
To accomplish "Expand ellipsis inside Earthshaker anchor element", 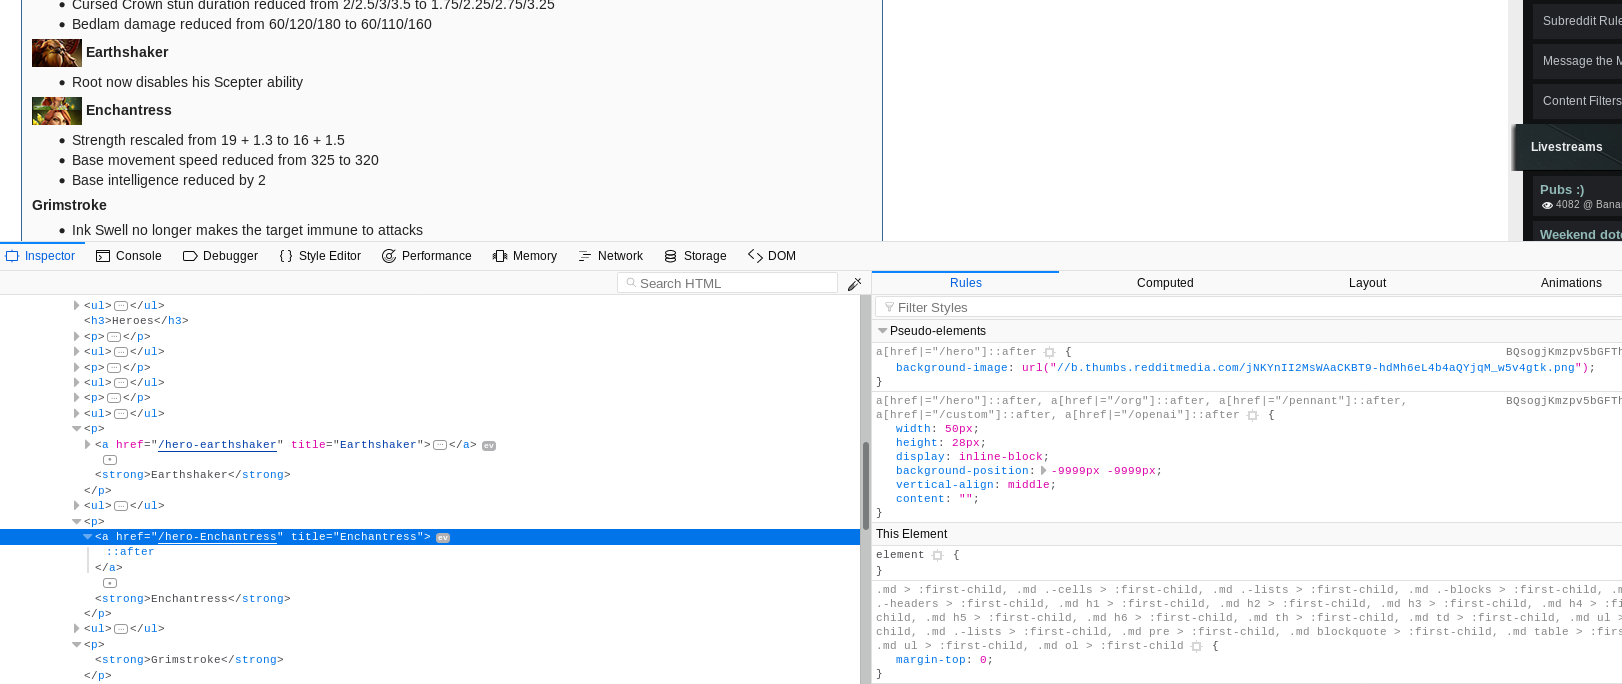I will [439, 445].
